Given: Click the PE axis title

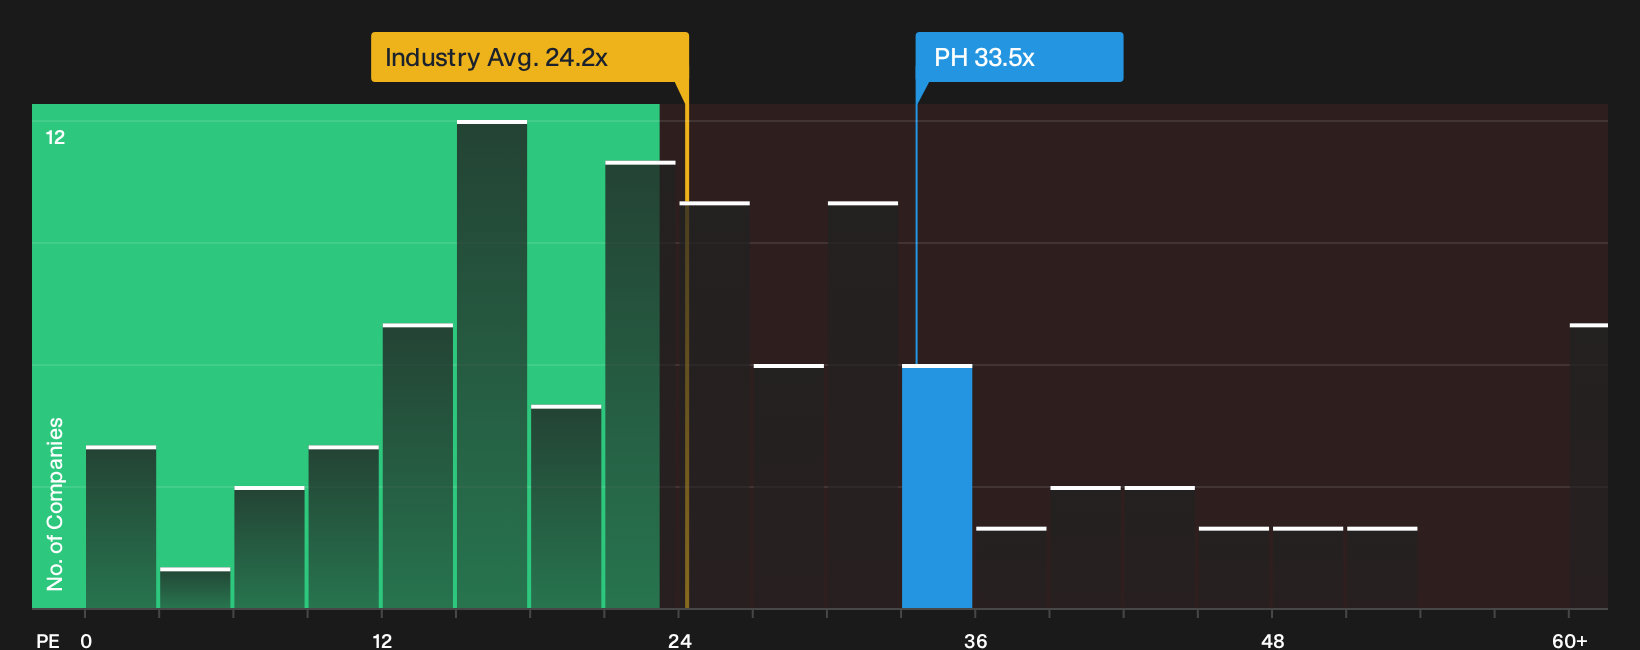Looking at the screenshot, I should (48, 640).
